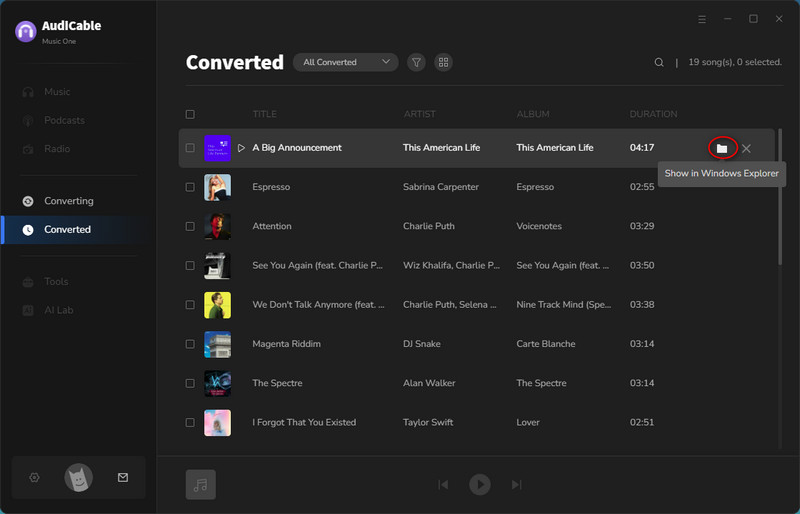The width and height of the screenshot is (800, 514).
Task: Click the I Forgot That You Existed cover
Action: [x=217, y=423]
